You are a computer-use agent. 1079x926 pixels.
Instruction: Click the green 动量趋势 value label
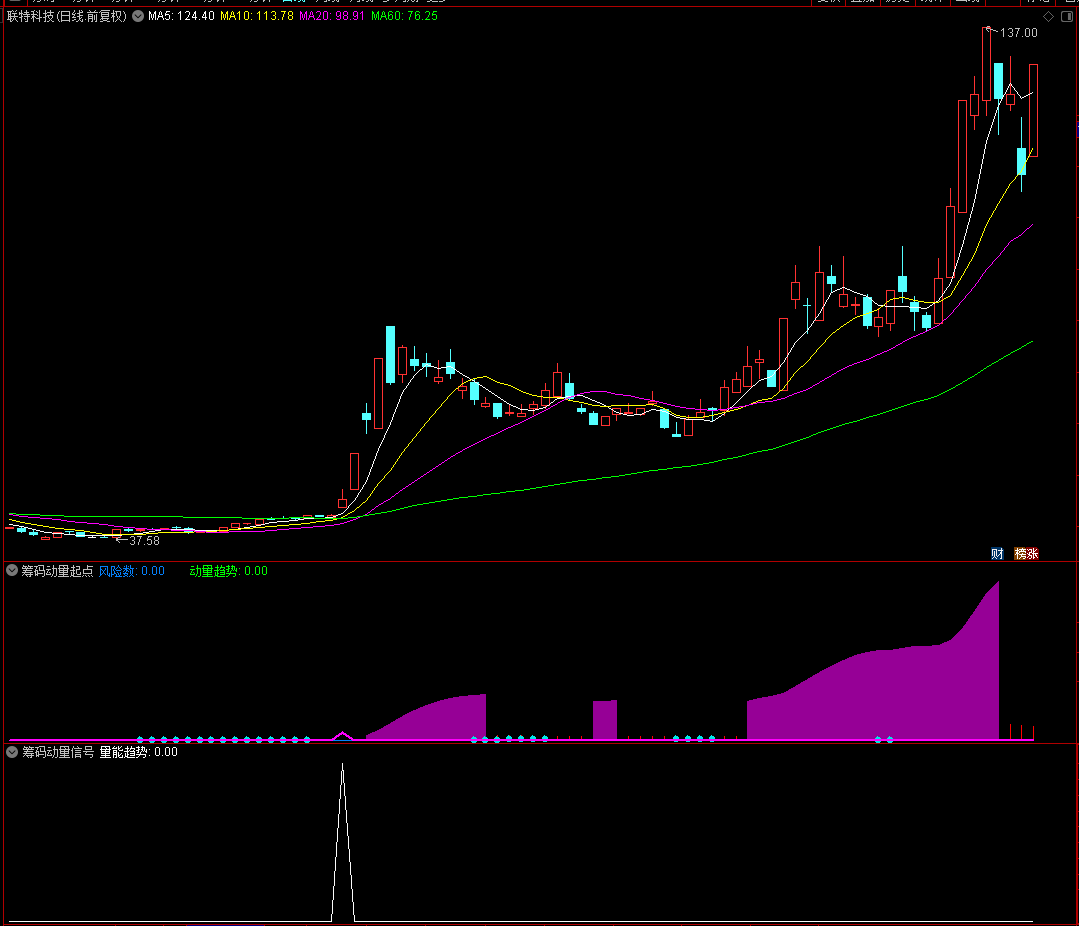pyautogui.click(x=229, y=571)
